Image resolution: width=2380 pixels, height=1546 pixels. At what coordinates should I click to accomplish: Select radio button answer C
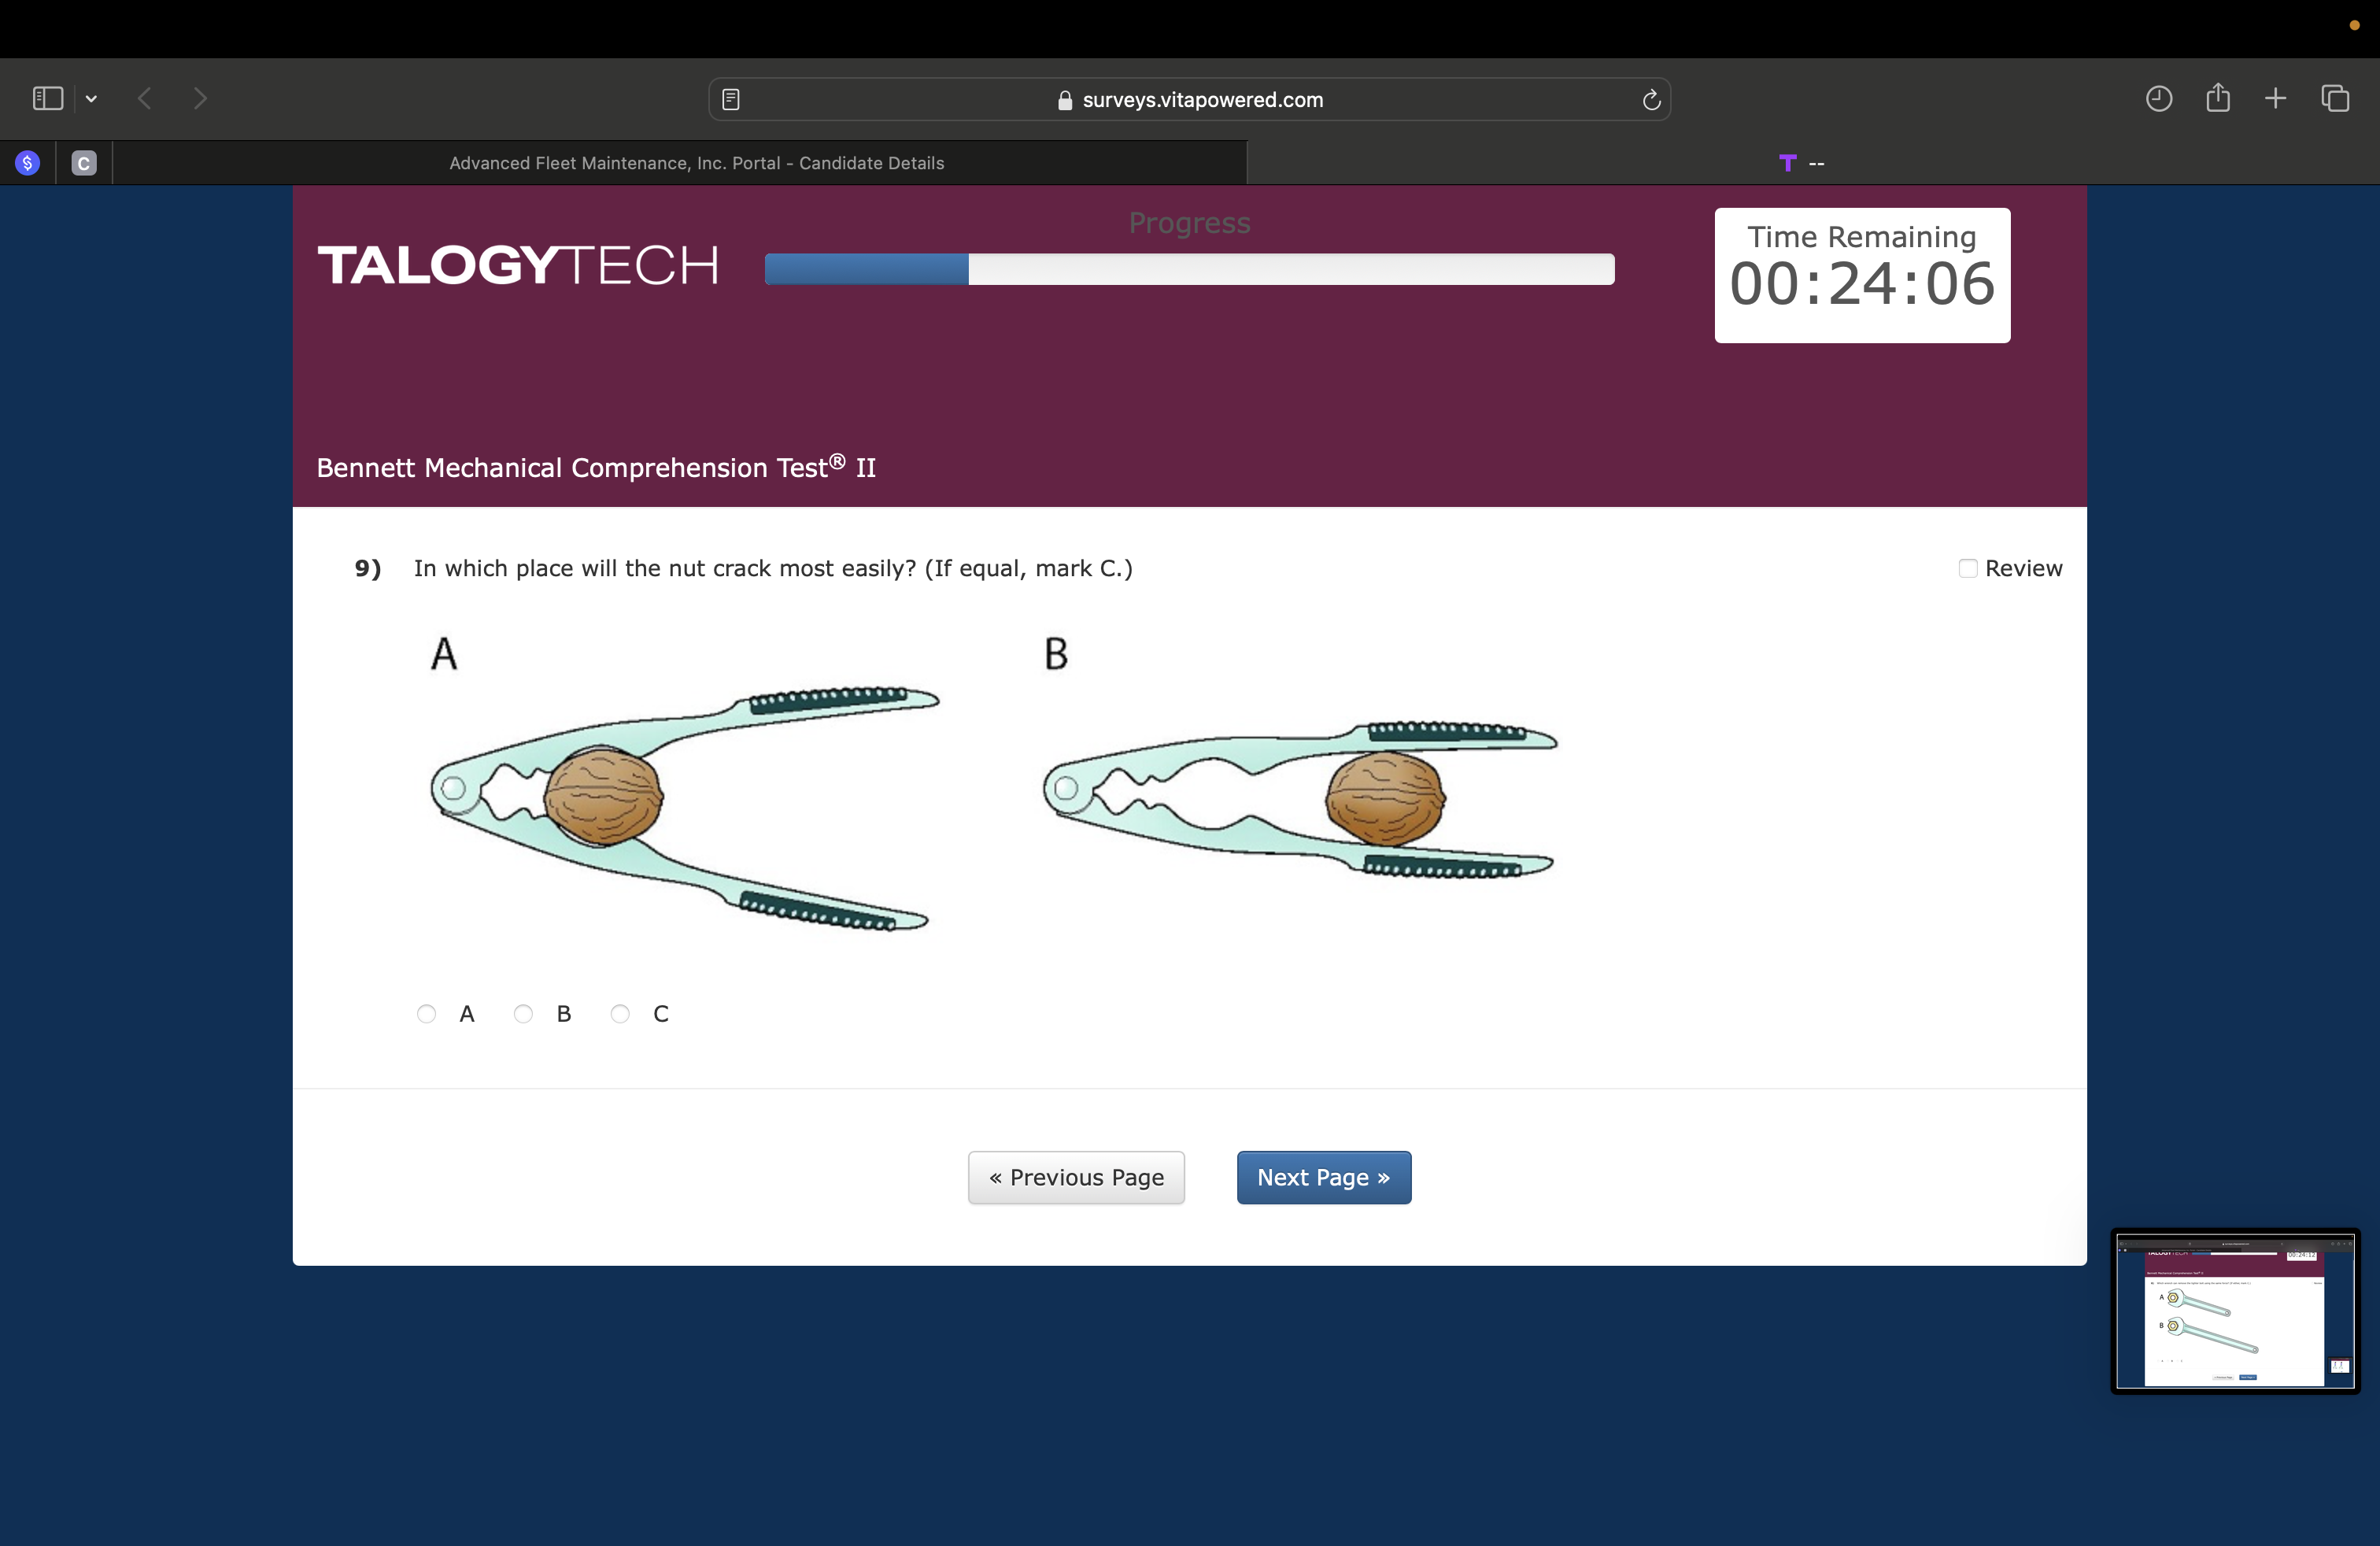[x=620, y=1014]
